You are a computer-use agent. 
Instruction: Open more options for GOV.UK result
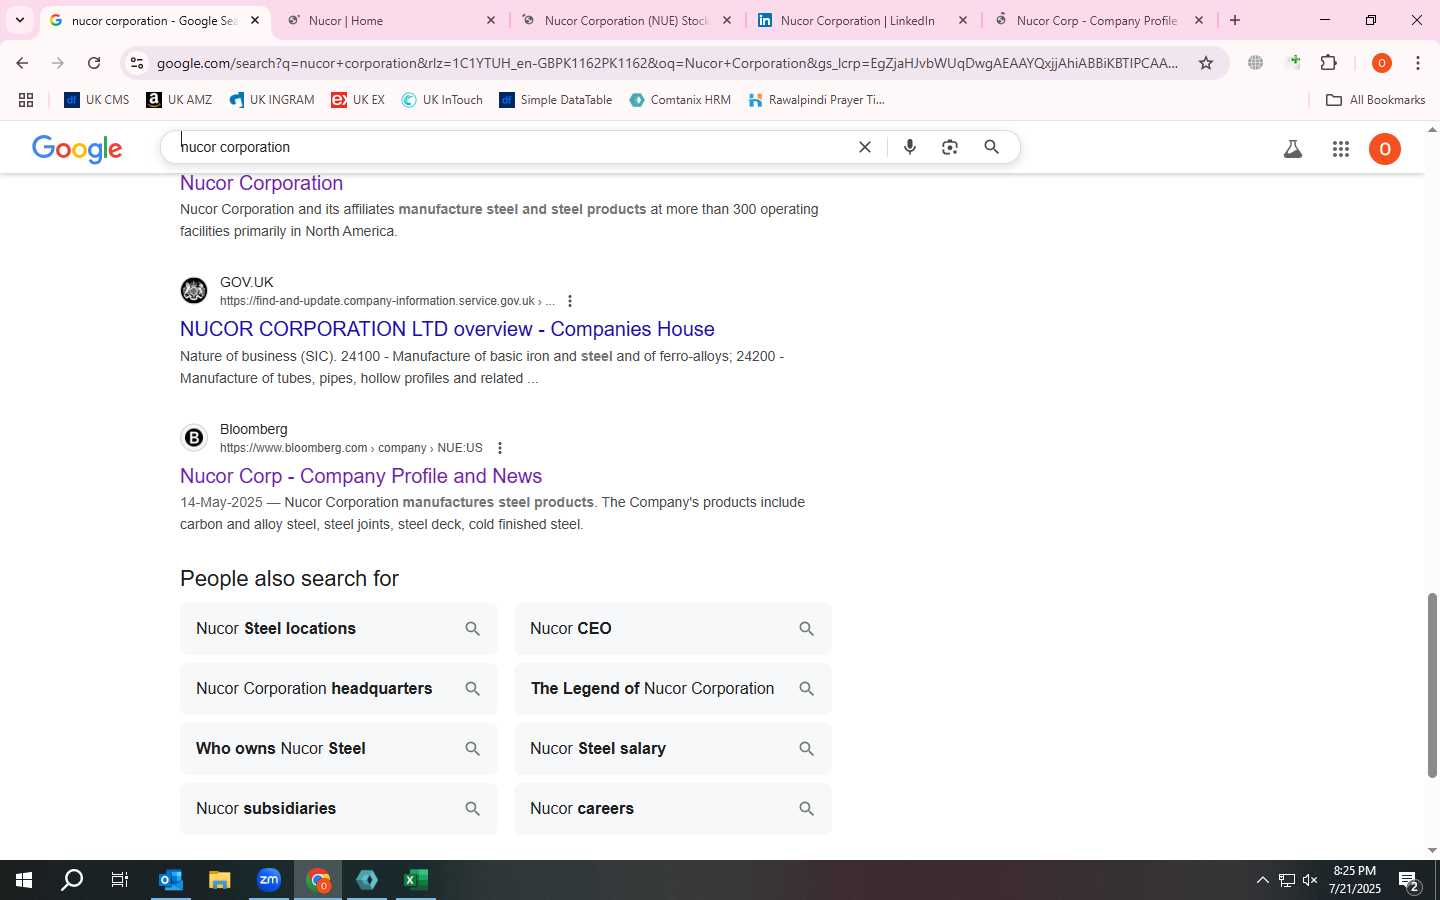pos(570,301)
